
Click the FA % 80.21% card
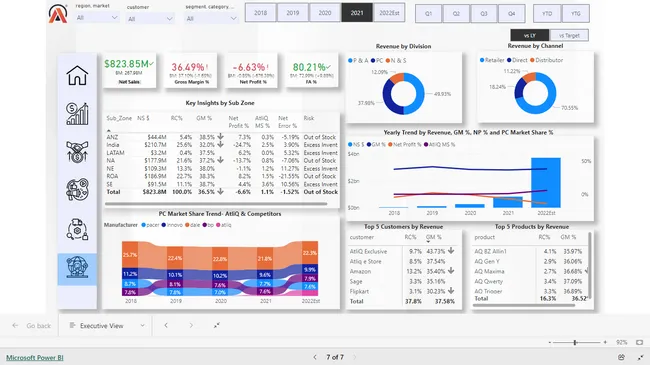coord(312,71)
